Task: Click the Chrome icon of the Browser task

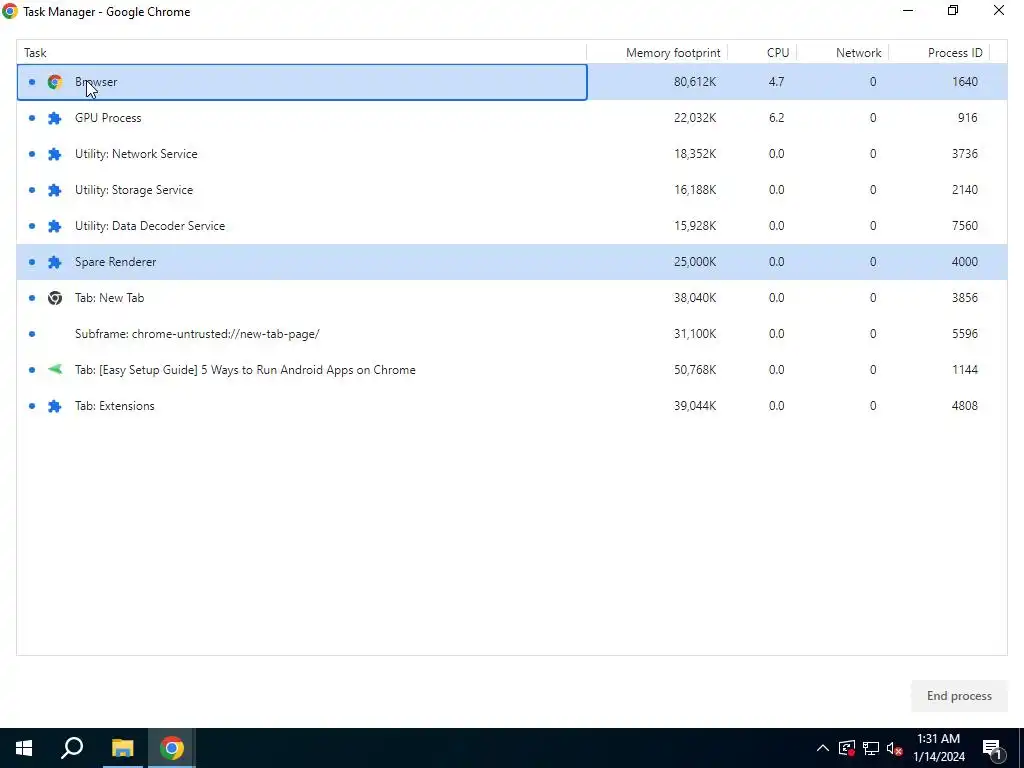Action: [x=55, y=82]
